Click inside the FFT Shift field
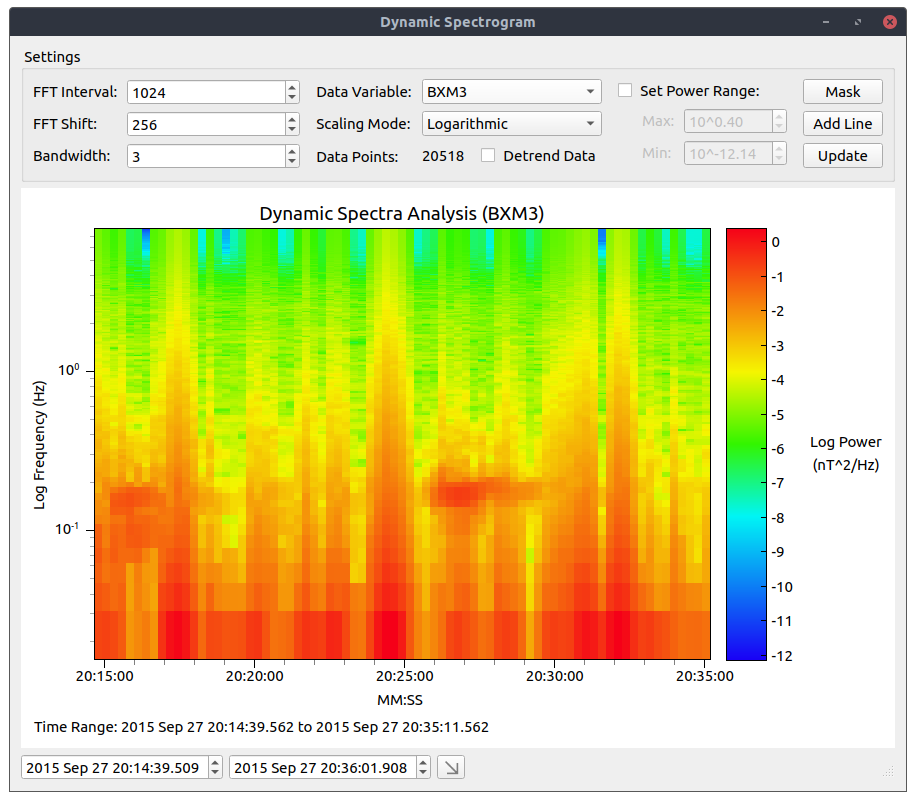Viewport: 916px width, 801px height. point(206,124)
